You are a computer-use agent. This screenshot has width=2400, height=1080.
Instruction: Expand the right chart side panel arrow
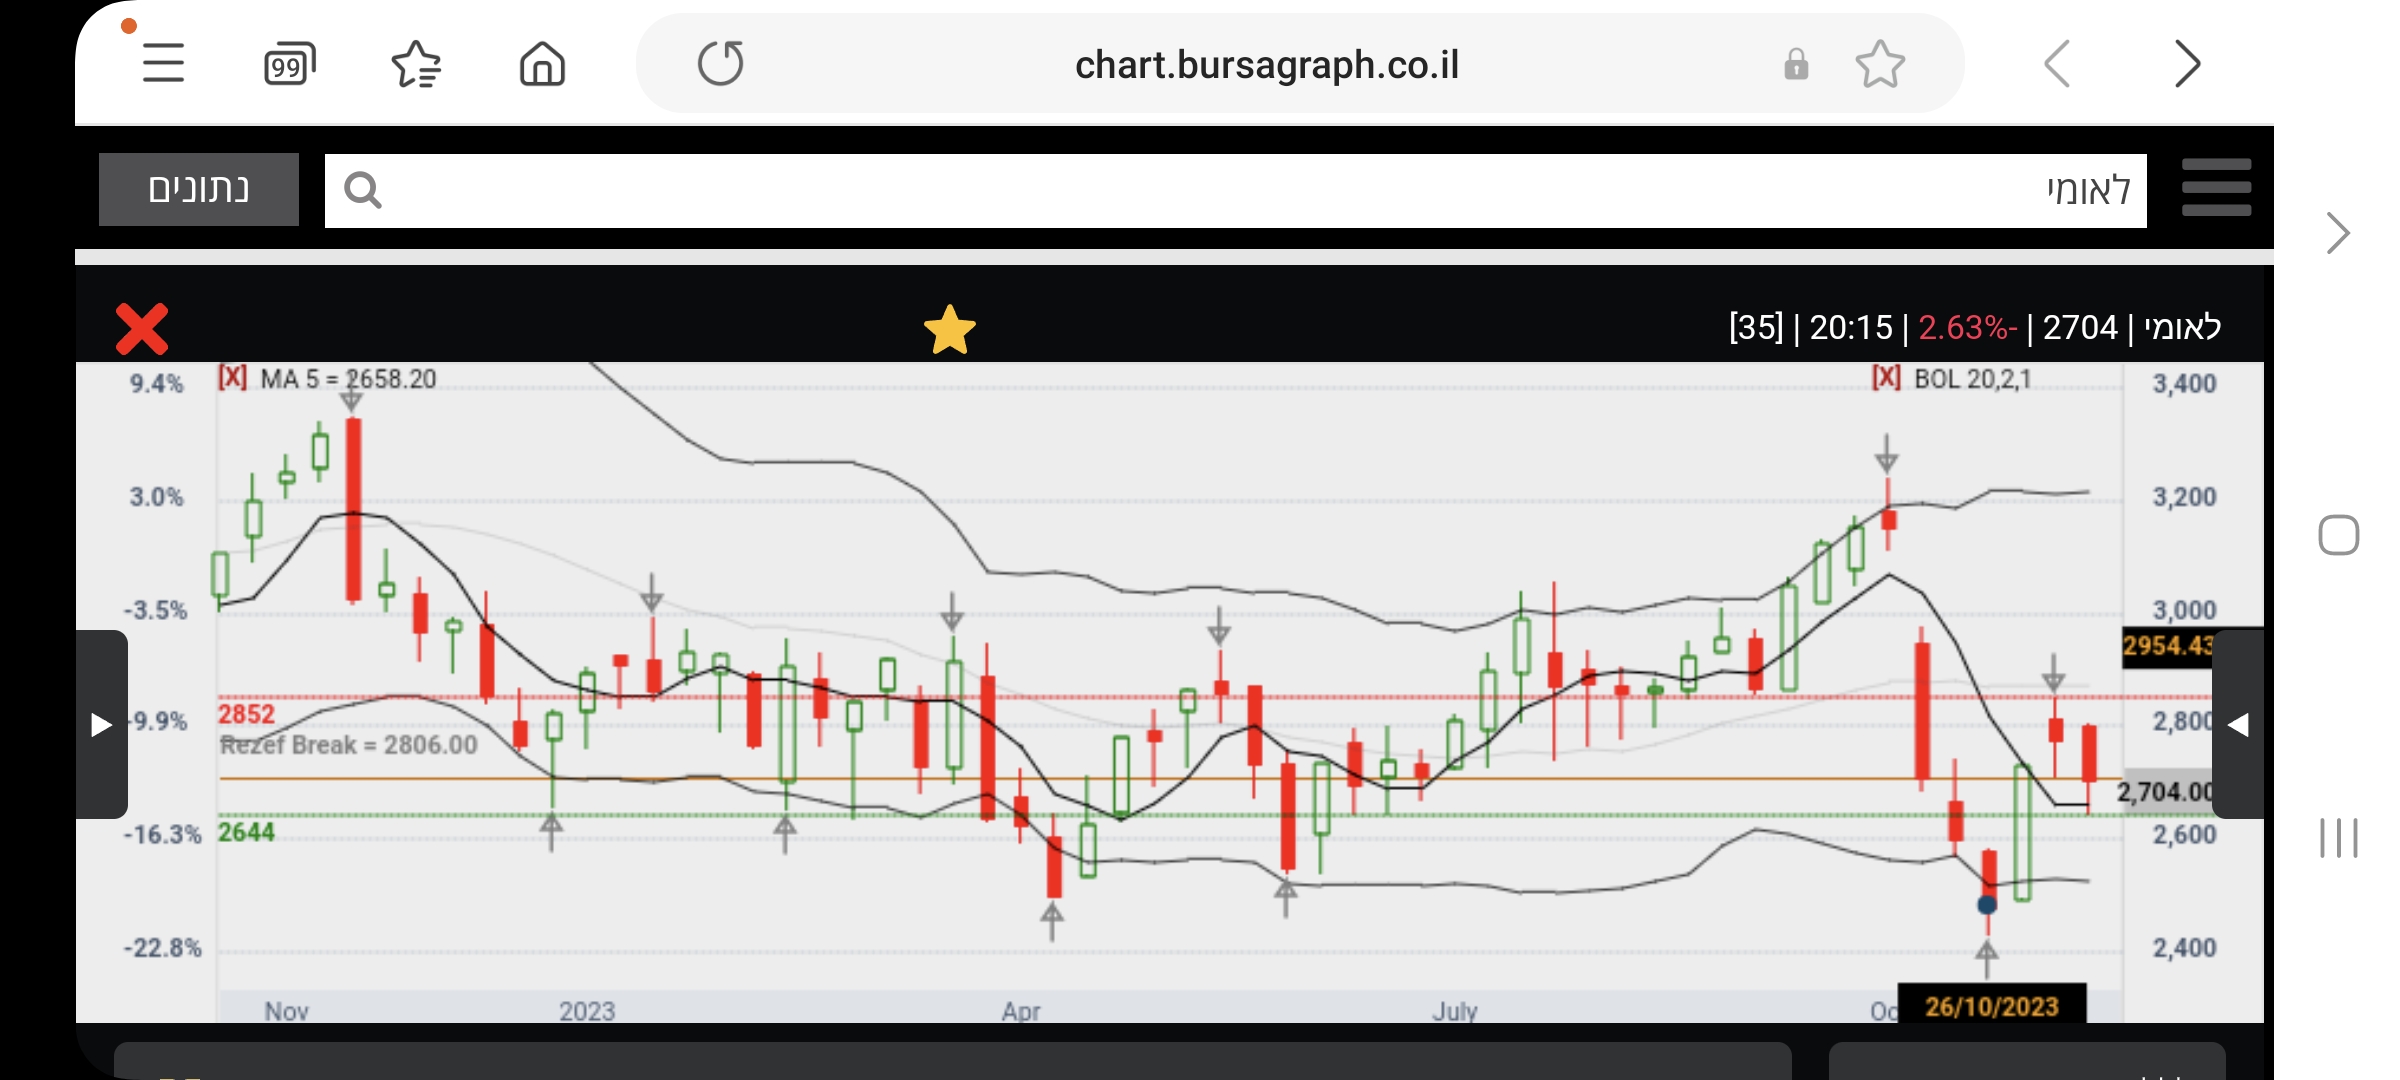[x=2238, y=724]
